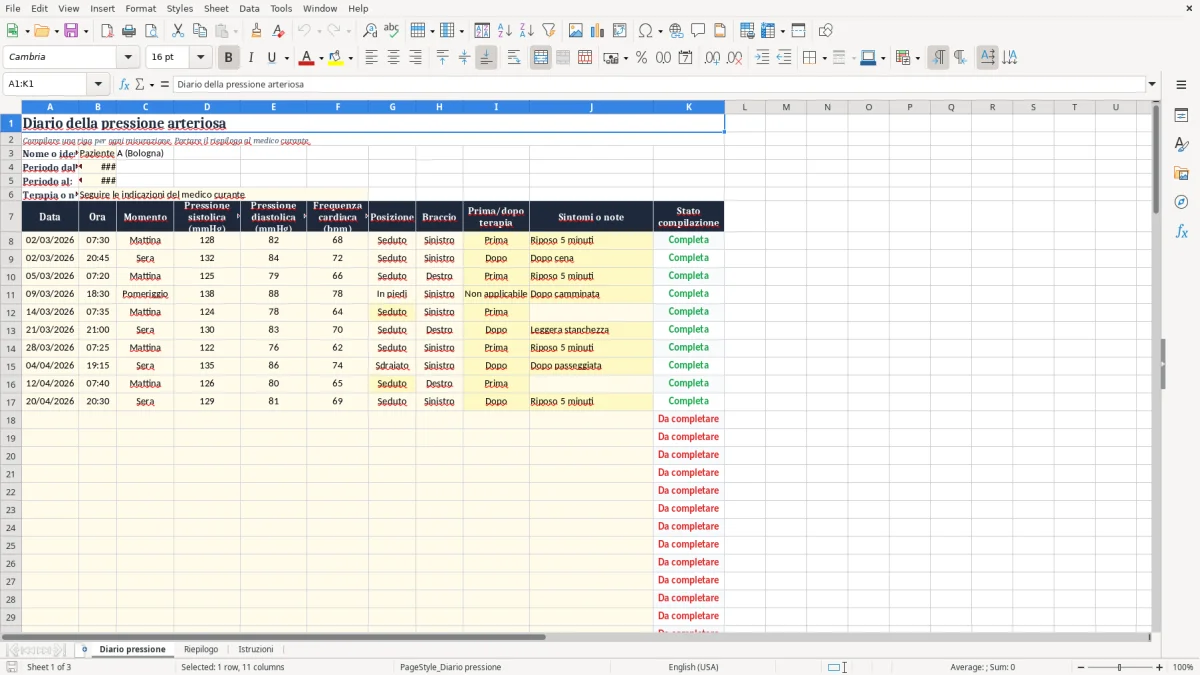
Task: Open Print Preview
Action: [x=151, y=31]
